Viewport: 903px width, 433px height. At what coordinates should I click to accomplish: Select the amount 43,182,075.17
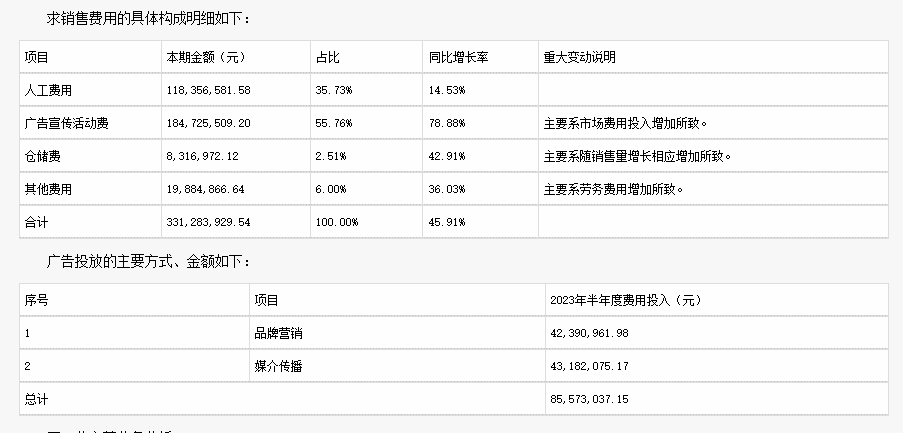589,366
